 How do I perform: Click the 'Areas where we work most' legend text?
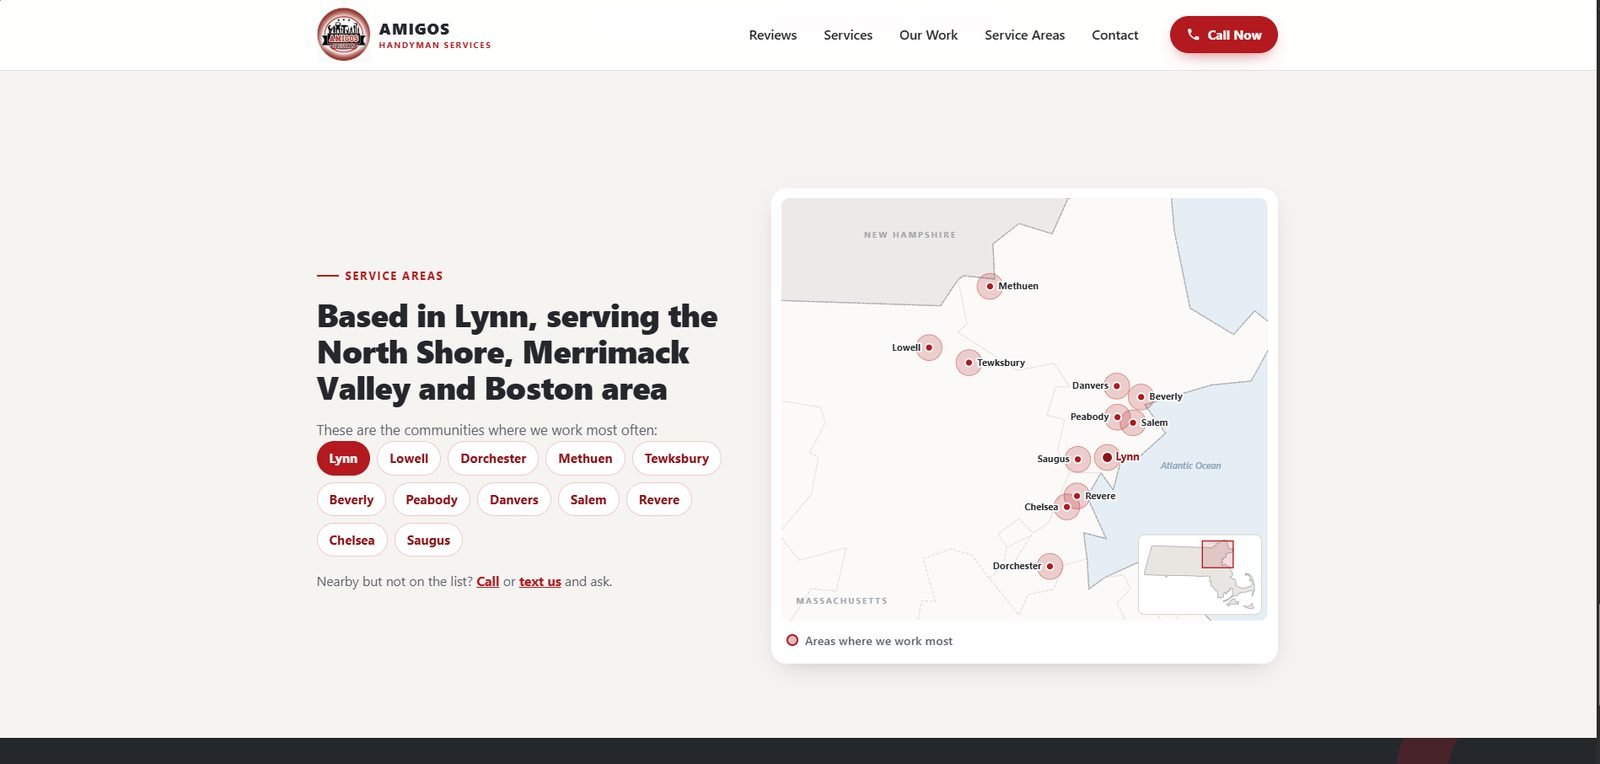879,641
